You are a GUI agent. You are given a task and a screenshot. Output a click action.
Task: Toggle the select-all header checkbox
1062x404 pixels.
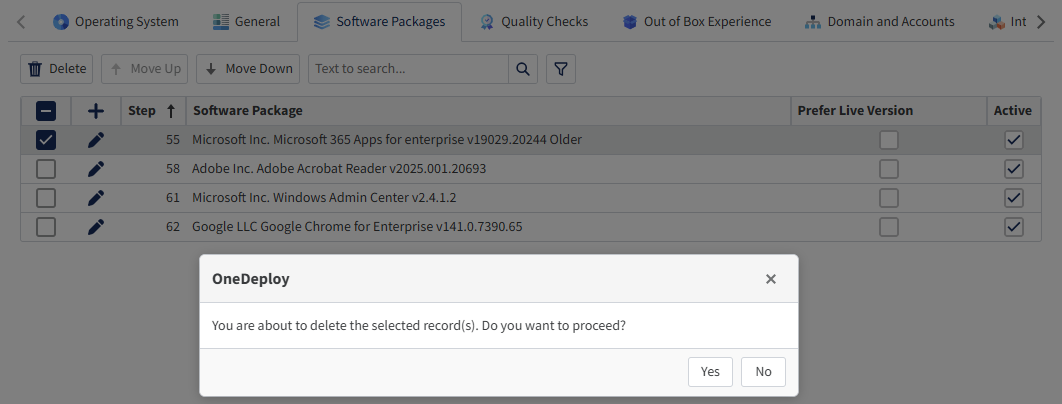[46, 111]
